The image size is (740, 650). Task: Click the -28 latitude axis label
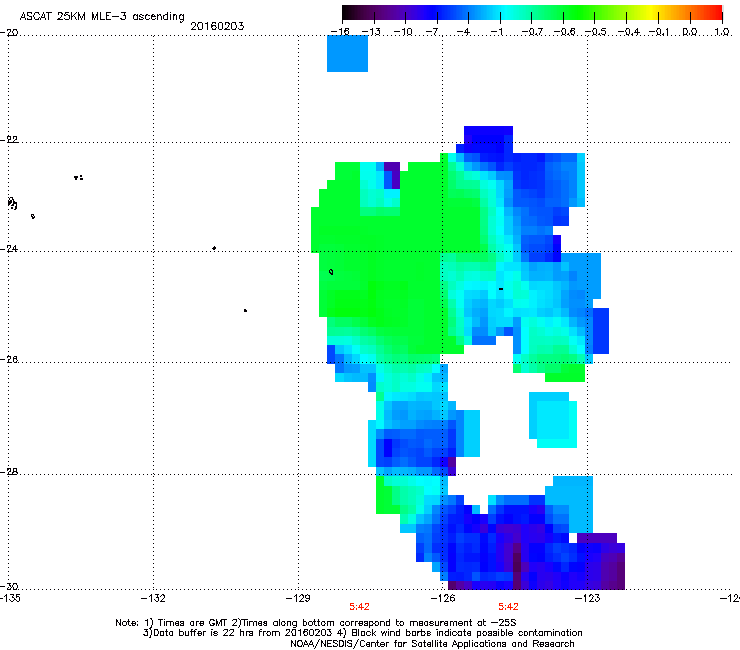(9, 472)
